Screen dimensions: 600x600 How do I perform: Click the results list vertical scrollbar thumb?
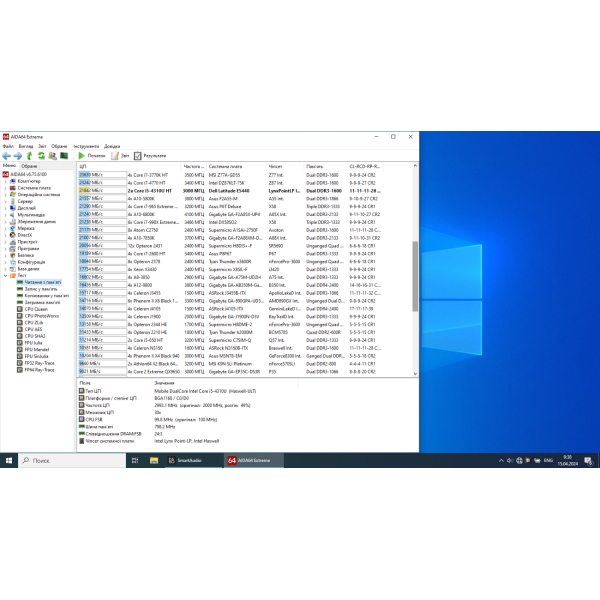coord(415,276)
